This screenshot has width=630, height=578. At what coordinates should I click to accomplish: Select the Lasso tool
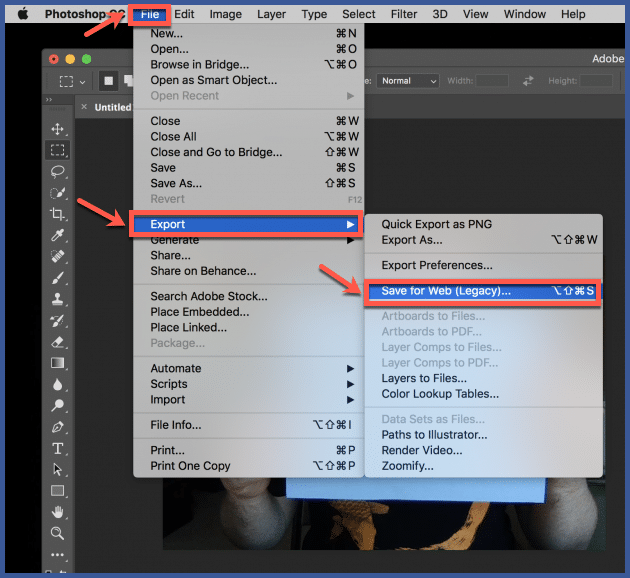[57, 172]
